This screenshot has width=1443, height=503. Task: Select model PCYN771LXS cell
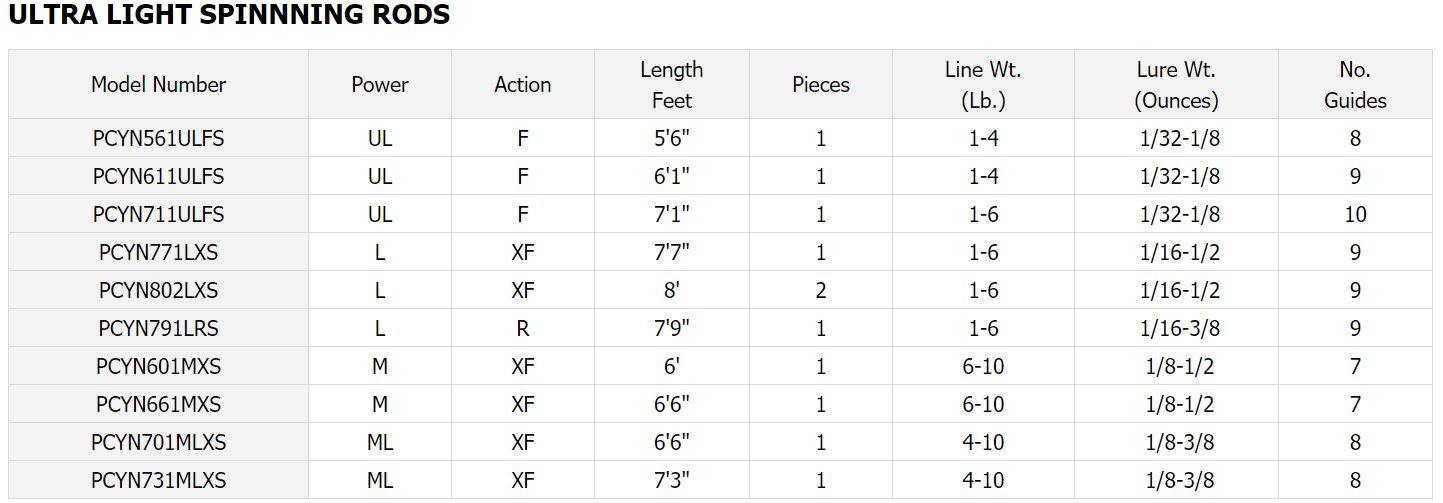pos(158,252)
